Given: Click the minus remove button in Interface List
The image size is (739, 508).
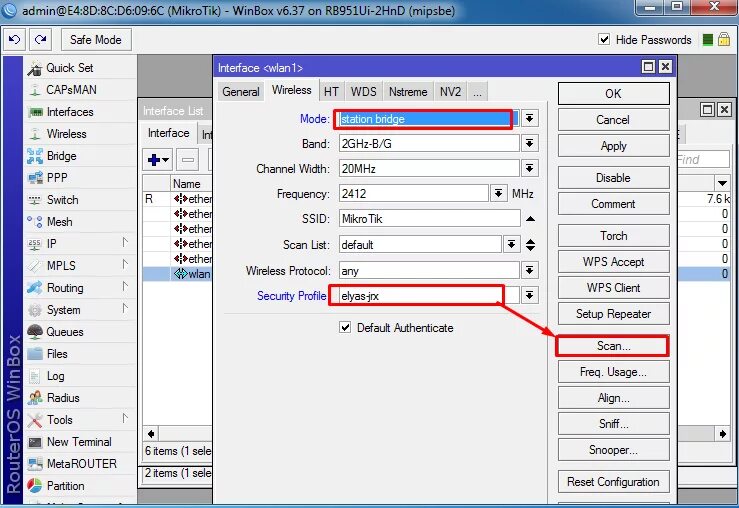Looking at the screenshot, I should coord(188,160).
